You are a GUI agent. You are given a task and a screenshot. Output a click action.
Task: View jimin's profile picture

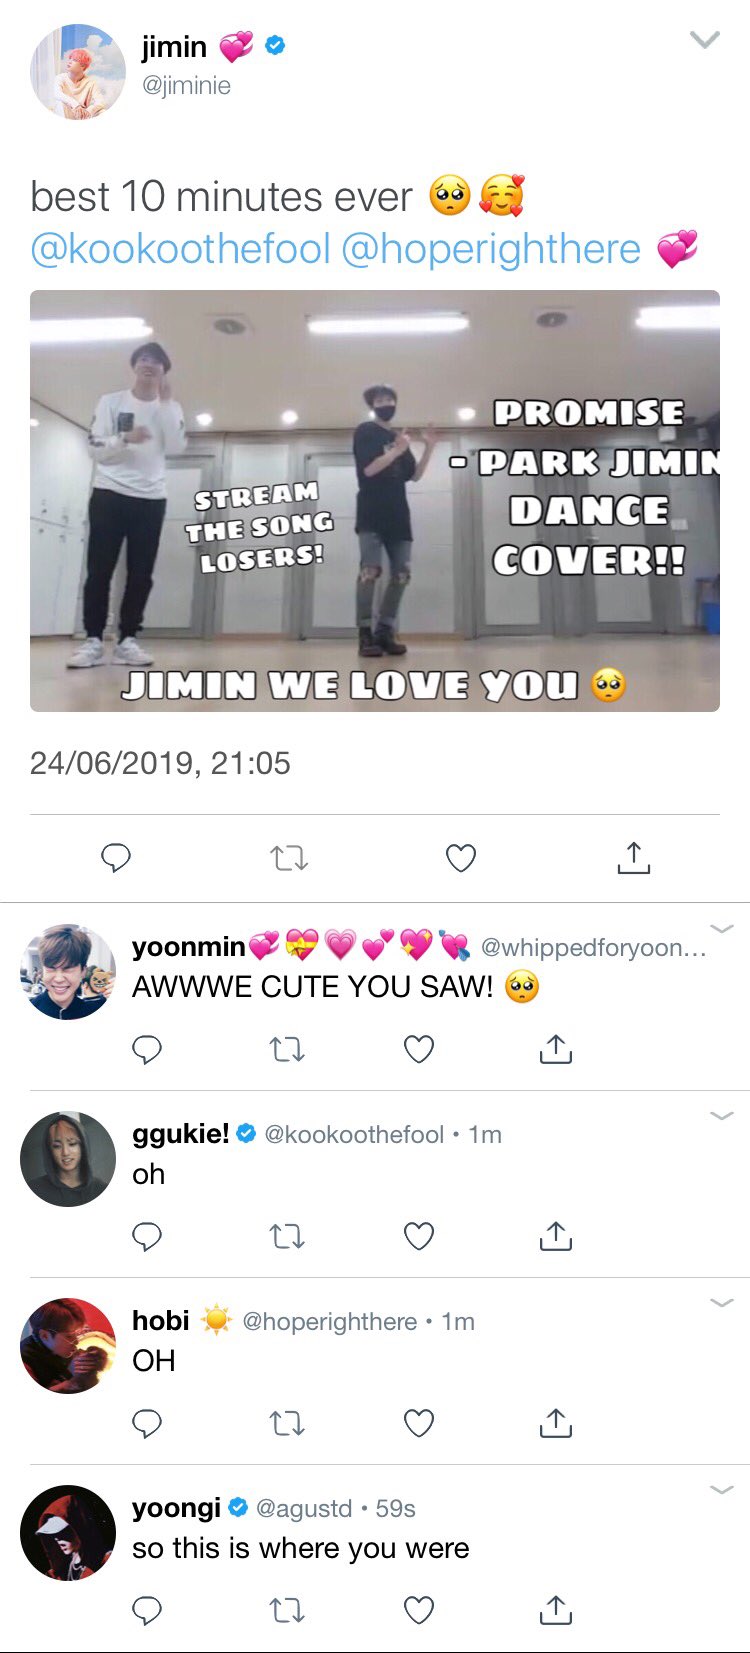pos(78,72)
